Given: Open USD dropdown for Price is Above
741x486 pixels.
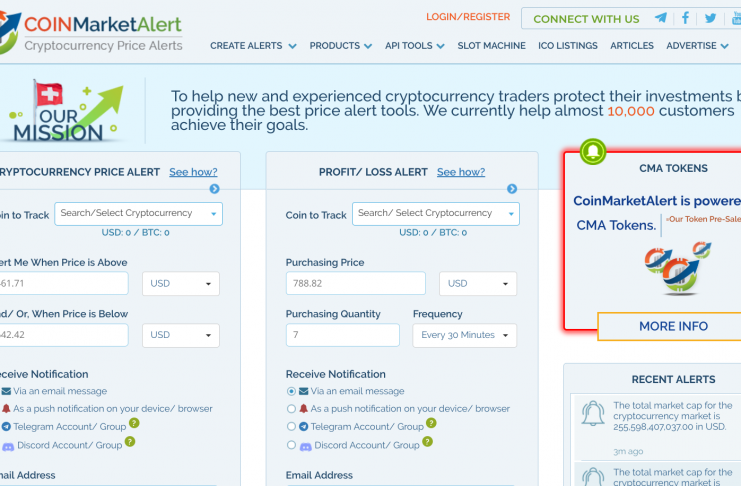Looking at the screenshot, I should pos(181,284).
